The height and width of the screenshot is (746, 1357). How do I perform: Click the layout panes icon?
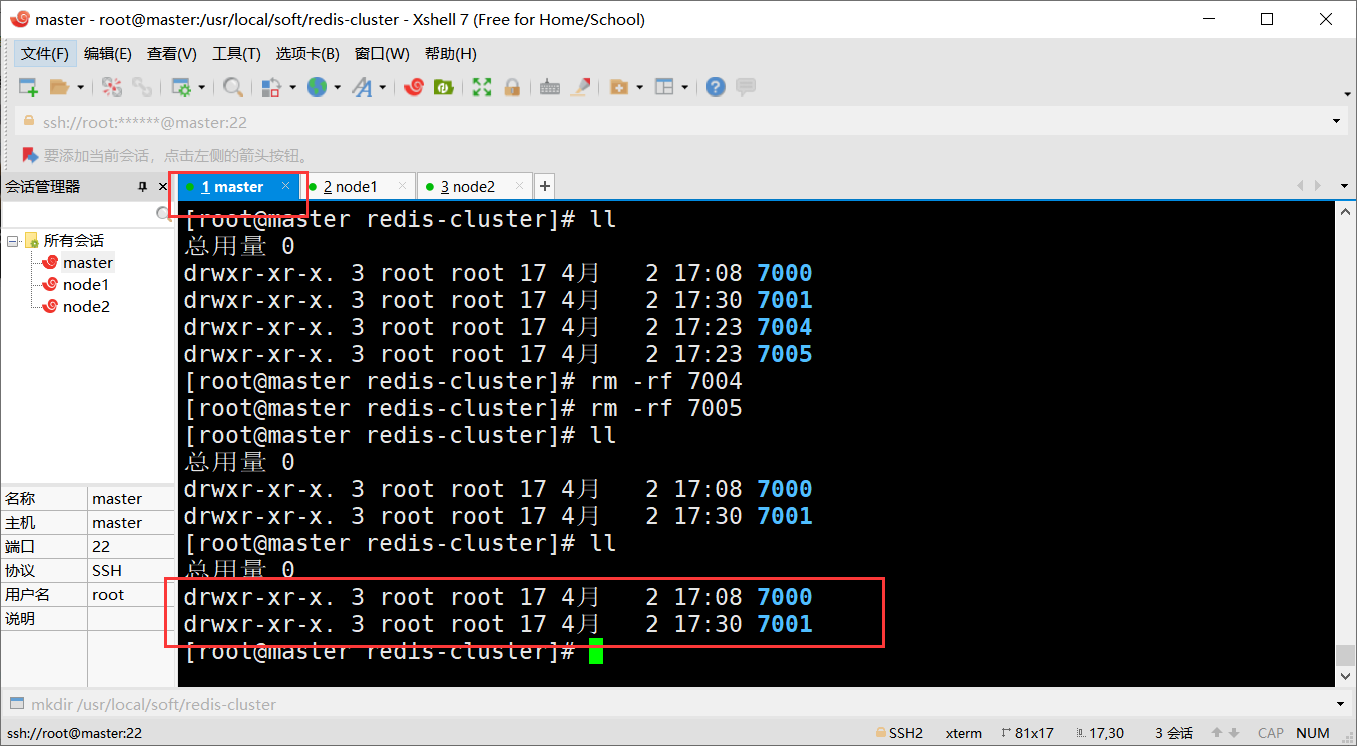click(x=664, y=87)
